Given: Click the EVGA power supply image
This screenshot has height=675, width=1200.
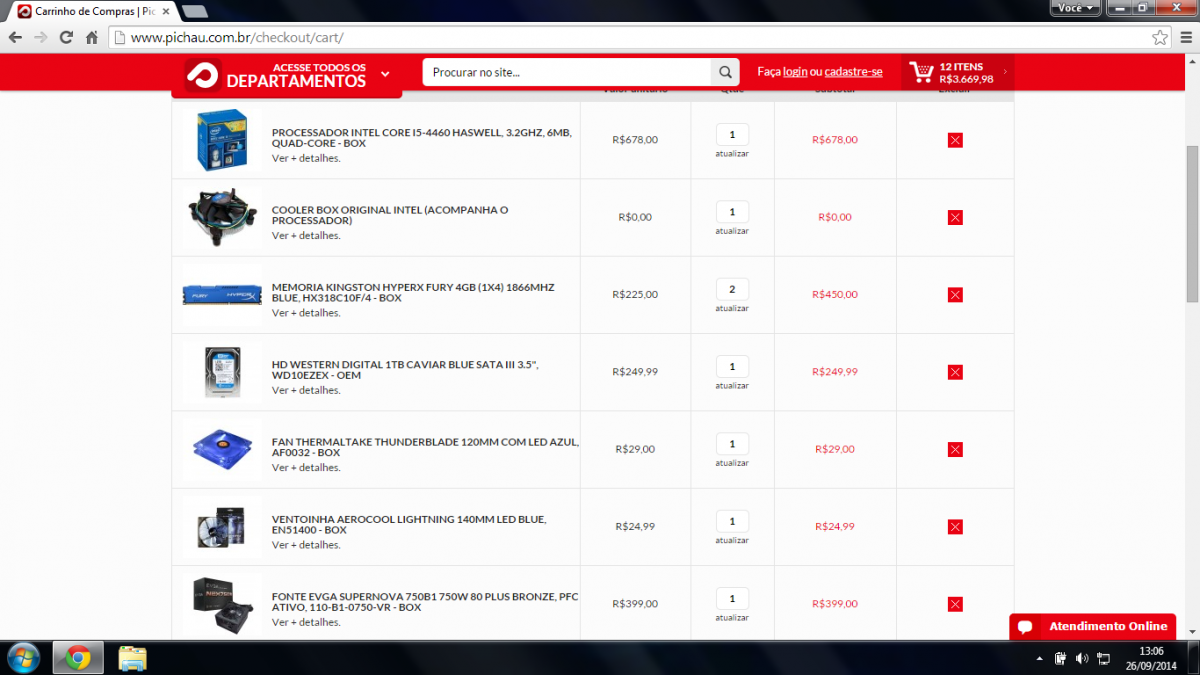Looking at the screenshot, I should (222, 604).
